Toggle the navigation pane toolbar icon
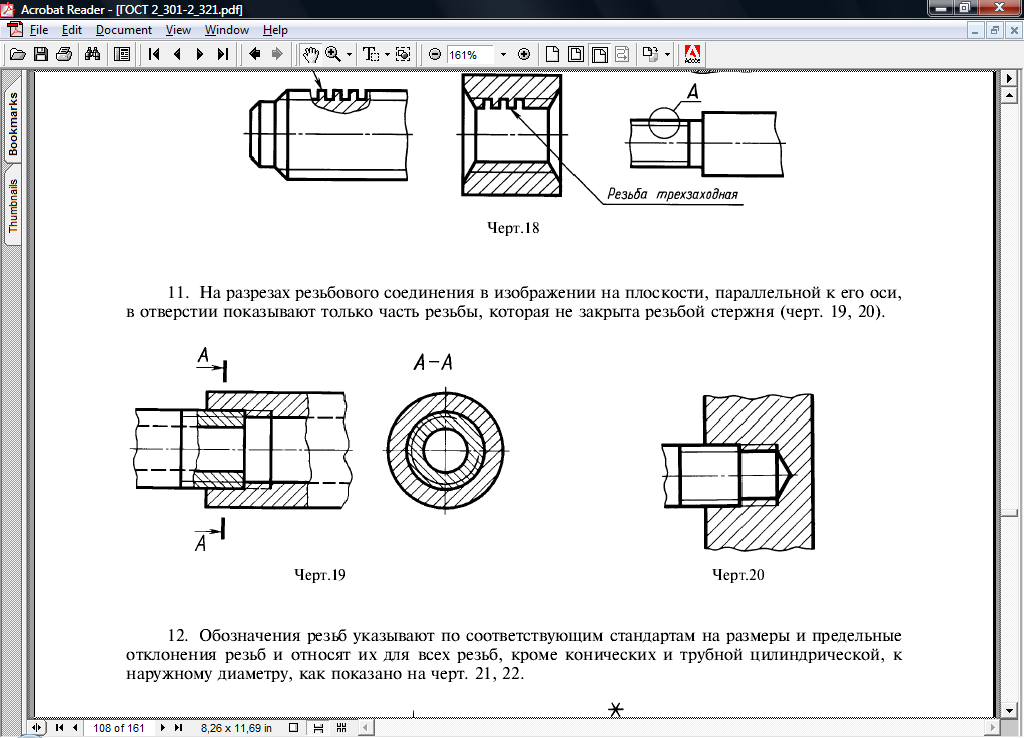Image resolution: width=1024 pixels, height=738 pixels. coord(121,54)
